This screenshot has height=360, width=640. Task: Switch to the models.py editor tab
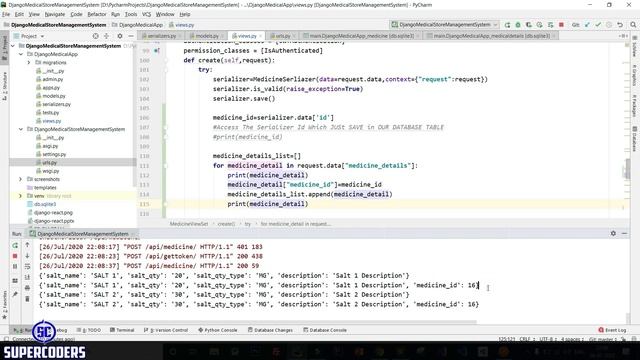pyautogui.click(x=207, y=36)
